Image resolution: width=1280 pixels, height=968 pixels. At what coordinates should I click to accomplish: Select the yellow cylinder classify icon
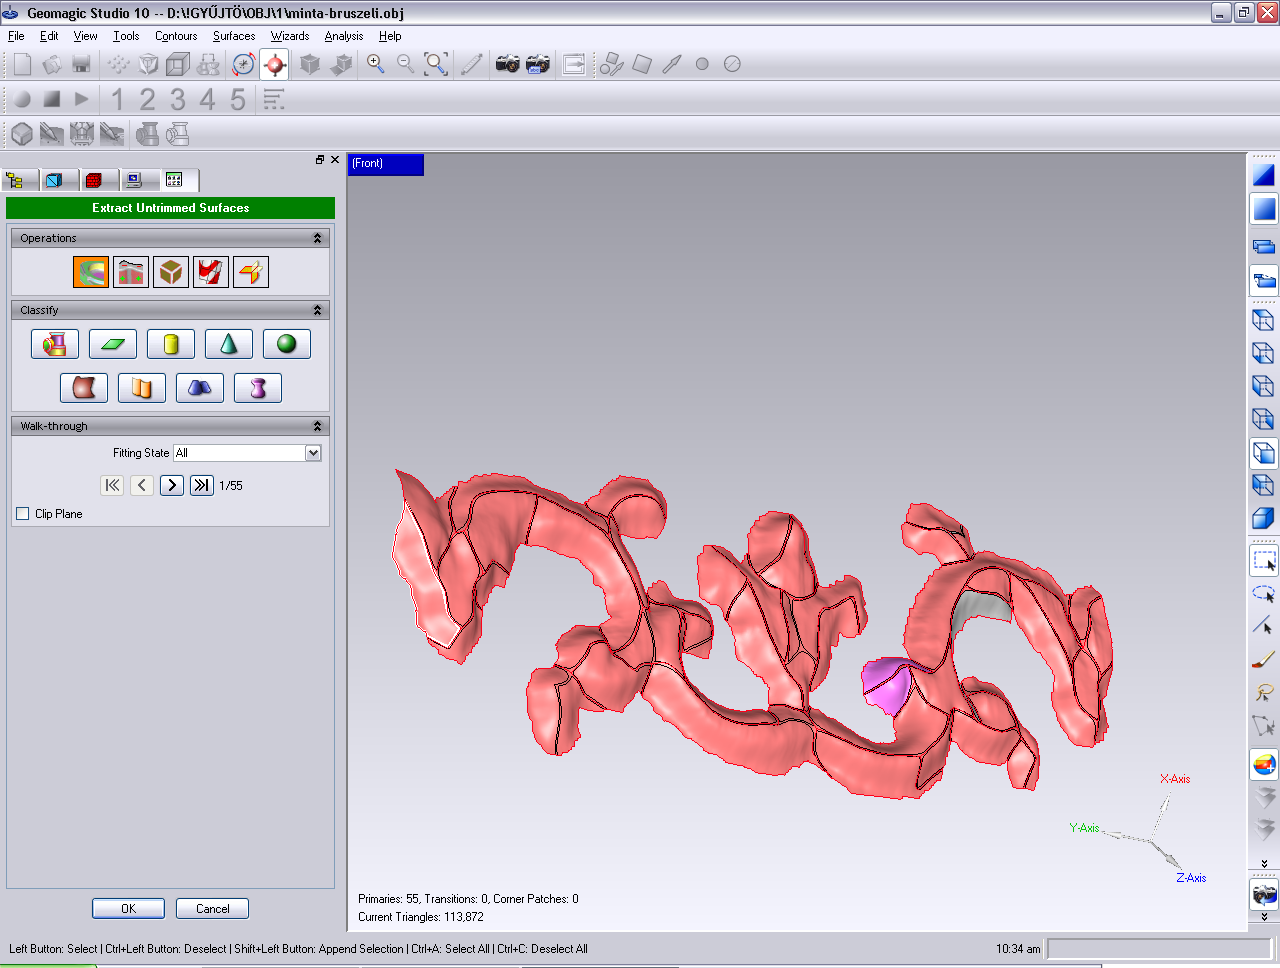pos(171,344)
